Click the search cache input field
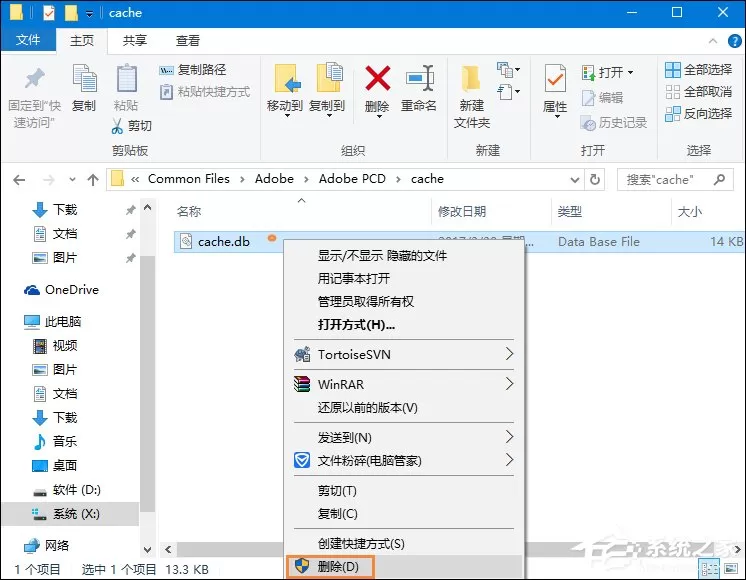 [675, 180]
